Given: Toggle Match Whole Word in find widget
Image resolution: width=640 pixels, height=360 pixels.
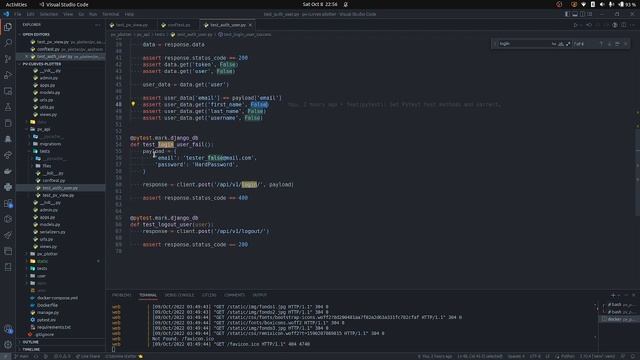Looking at the screenshot, I should coord(561,44).
